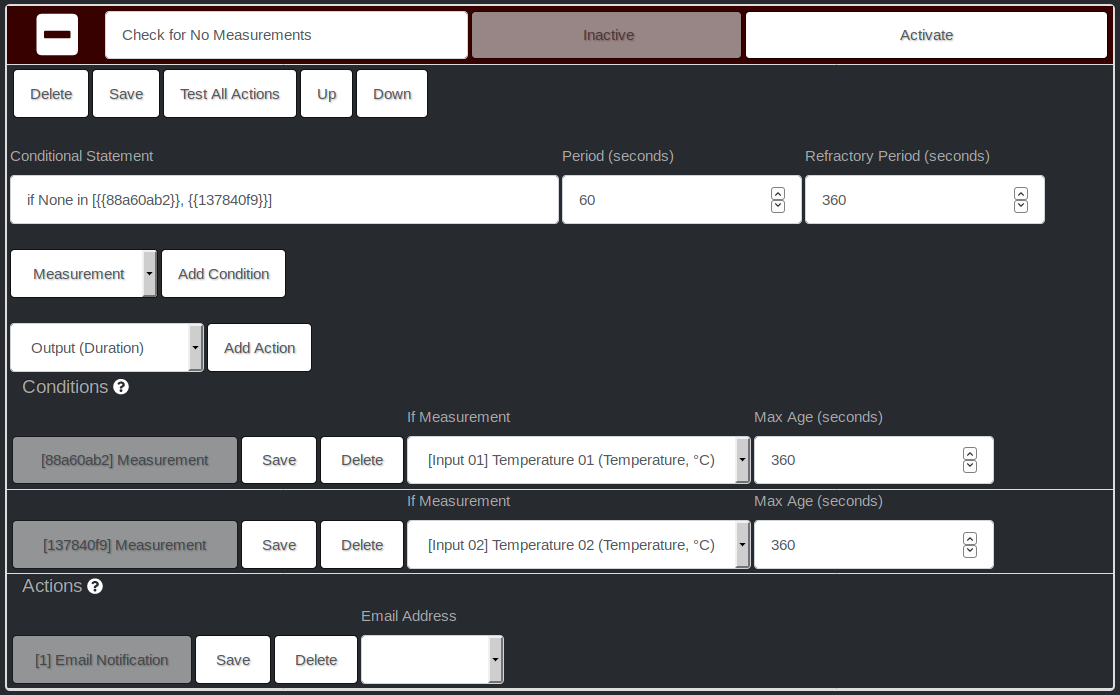Screen dimensions: 1120x695
Task: Increase Max Age for the 137840f9 condition
Action: 969,538
